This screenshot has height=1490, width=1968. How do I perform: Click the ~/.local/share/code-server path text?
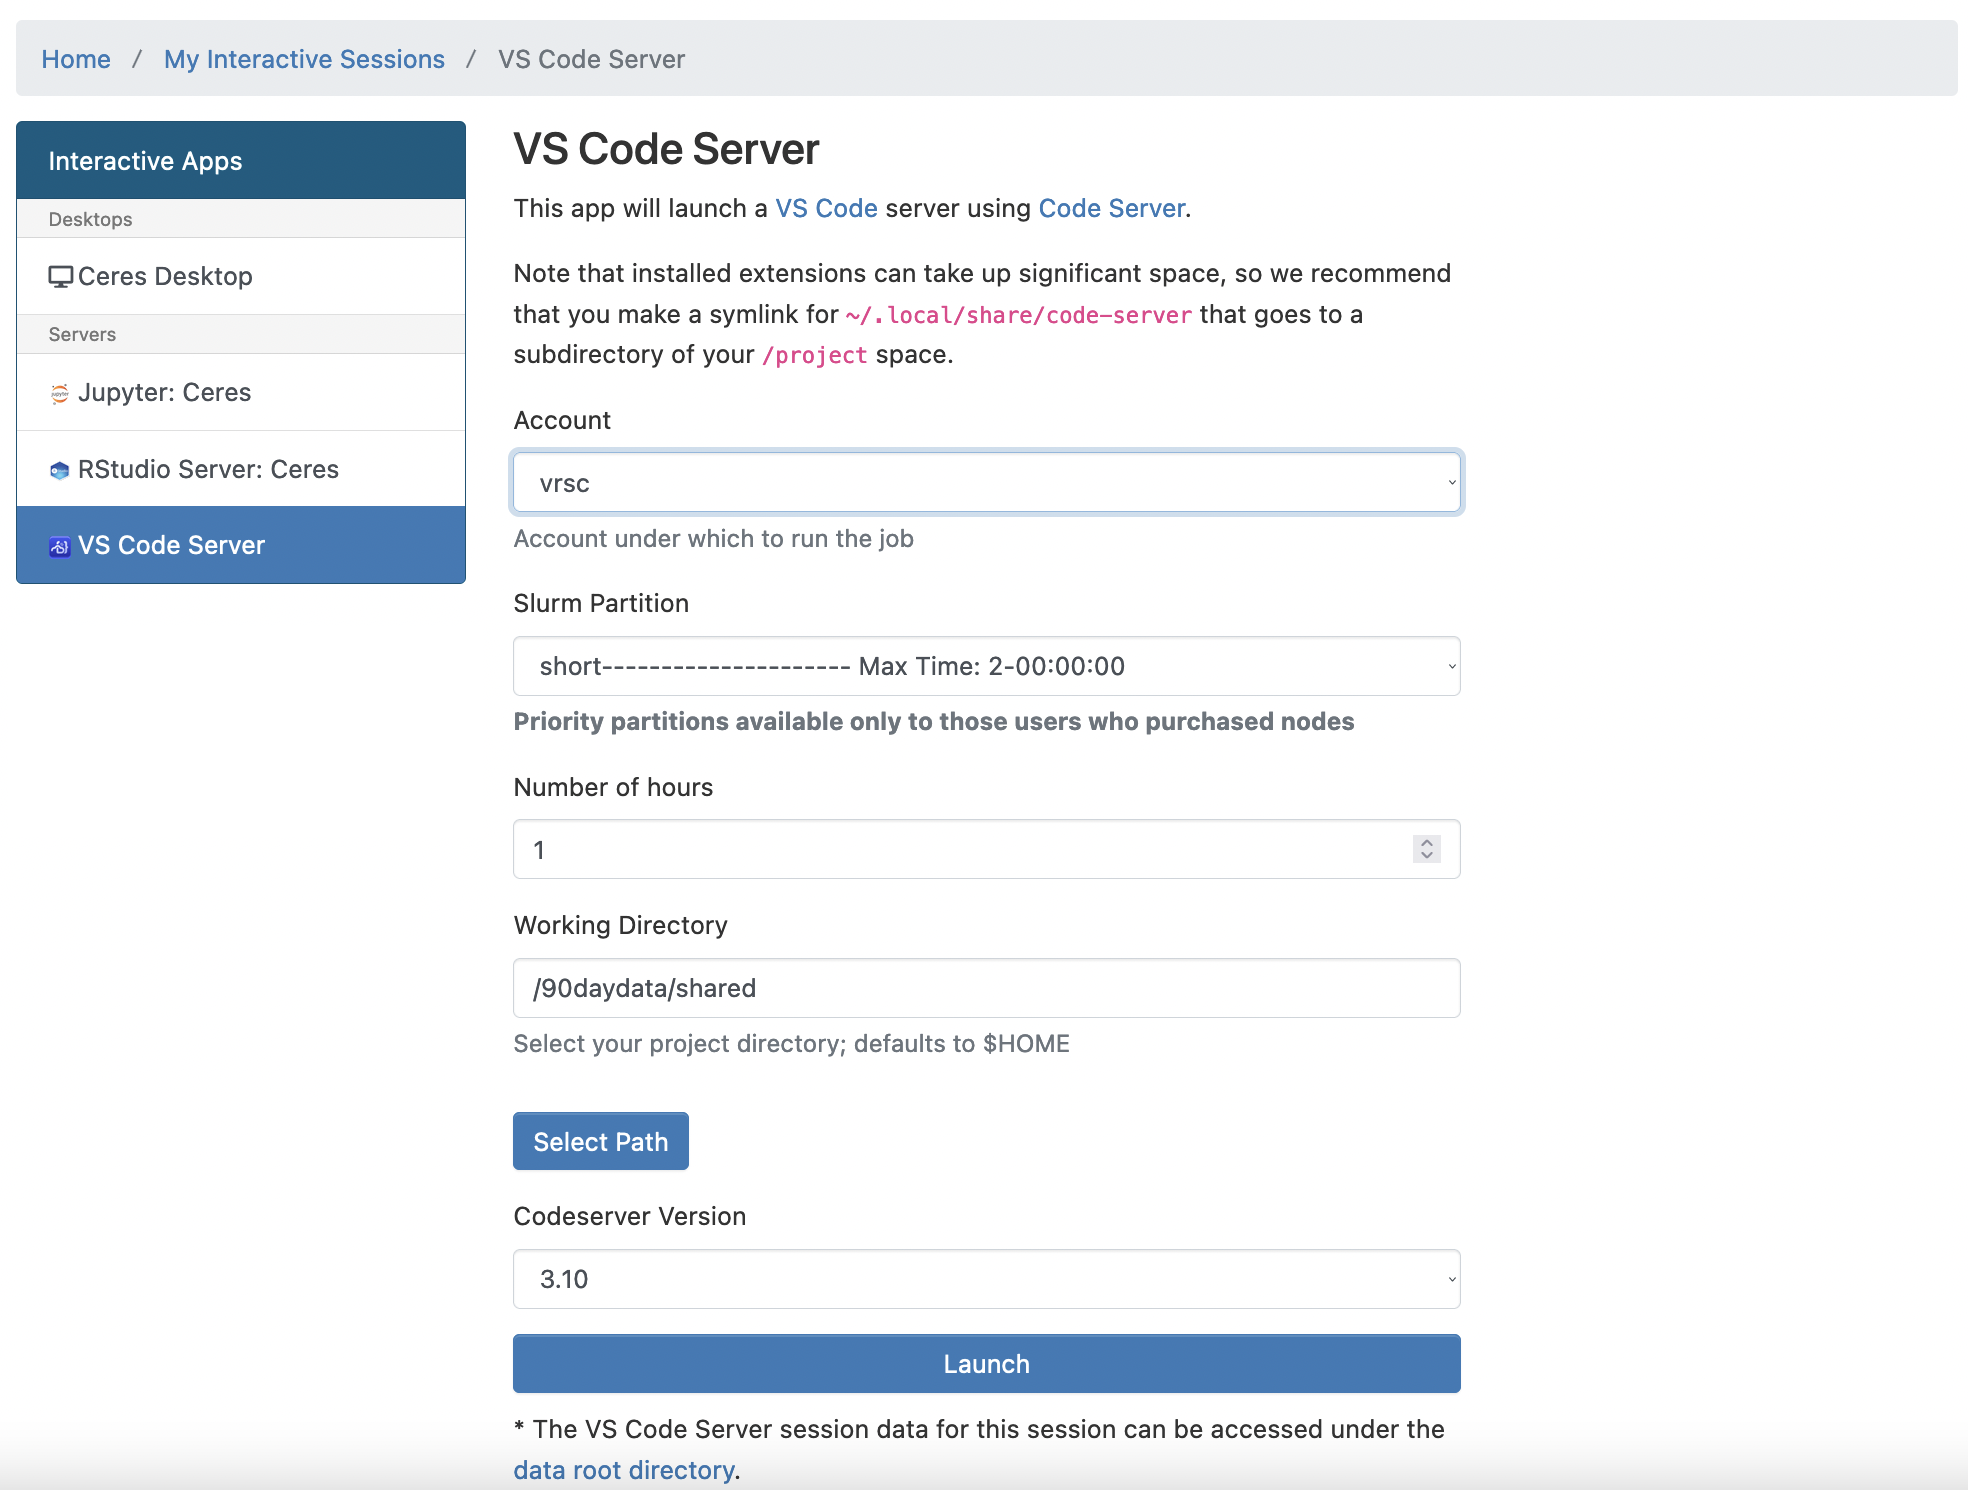click(1019, 315)
